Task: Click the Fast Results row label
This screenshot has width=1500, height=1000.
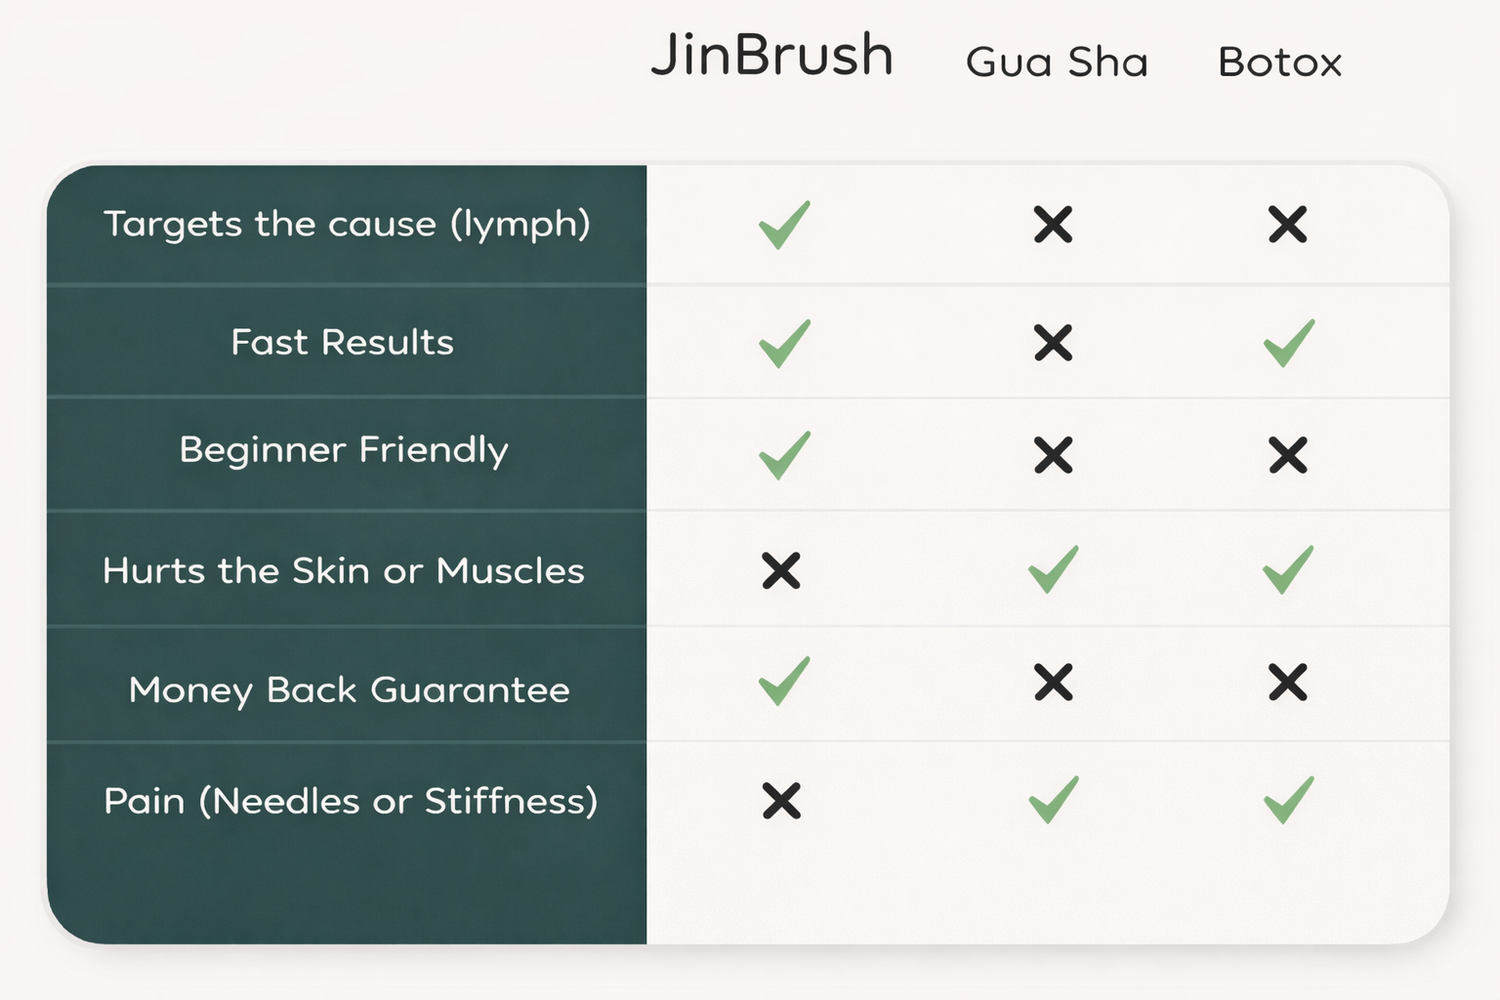Action: tap(342, 343)
